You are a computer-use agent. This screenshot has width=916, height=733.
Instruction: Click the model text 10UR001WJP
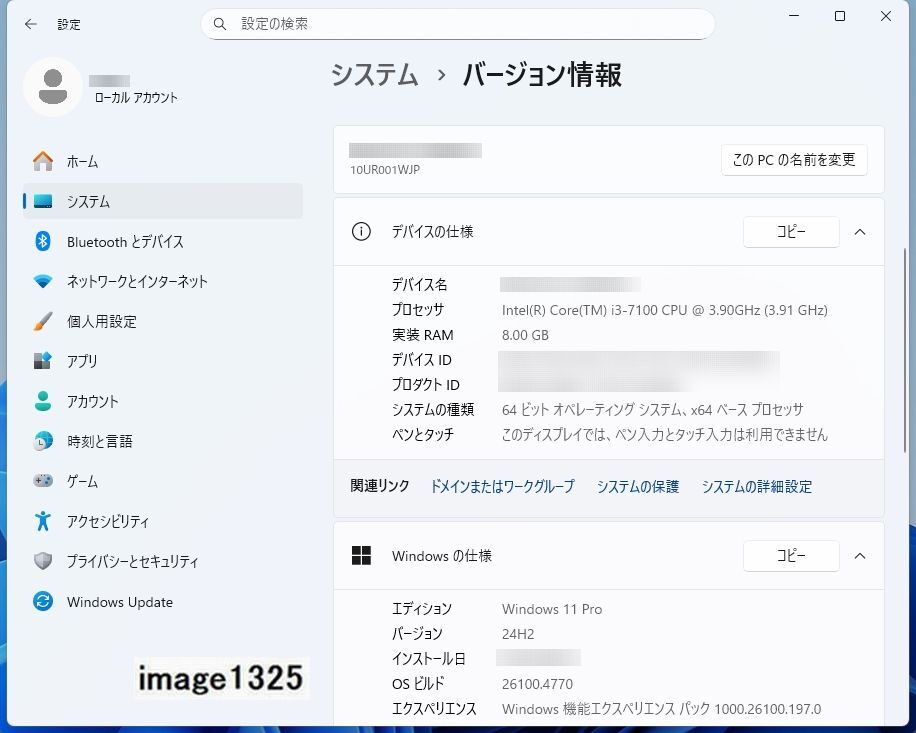(x=384, y=170)
